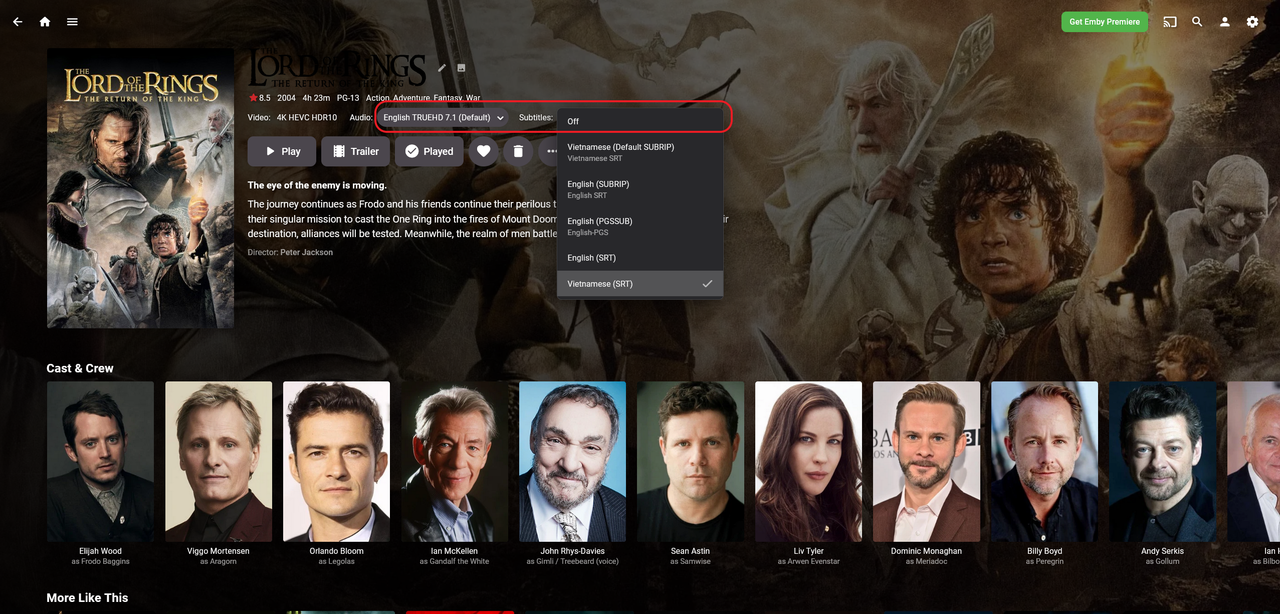
Task: Choose Vietnamese (Default SUBRIP) subtitles
Action: pos(640,152)
